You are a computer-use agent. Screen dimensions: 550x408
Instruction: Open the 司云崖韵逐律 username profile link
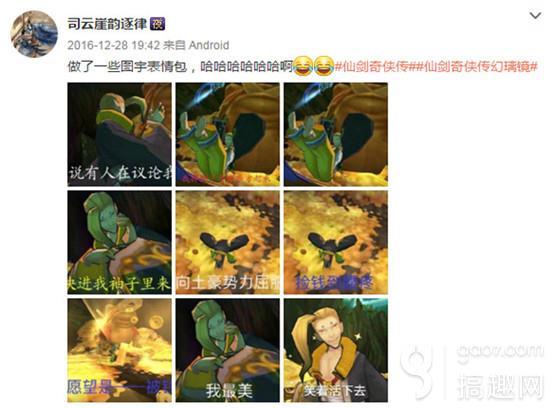pos(107,24)
